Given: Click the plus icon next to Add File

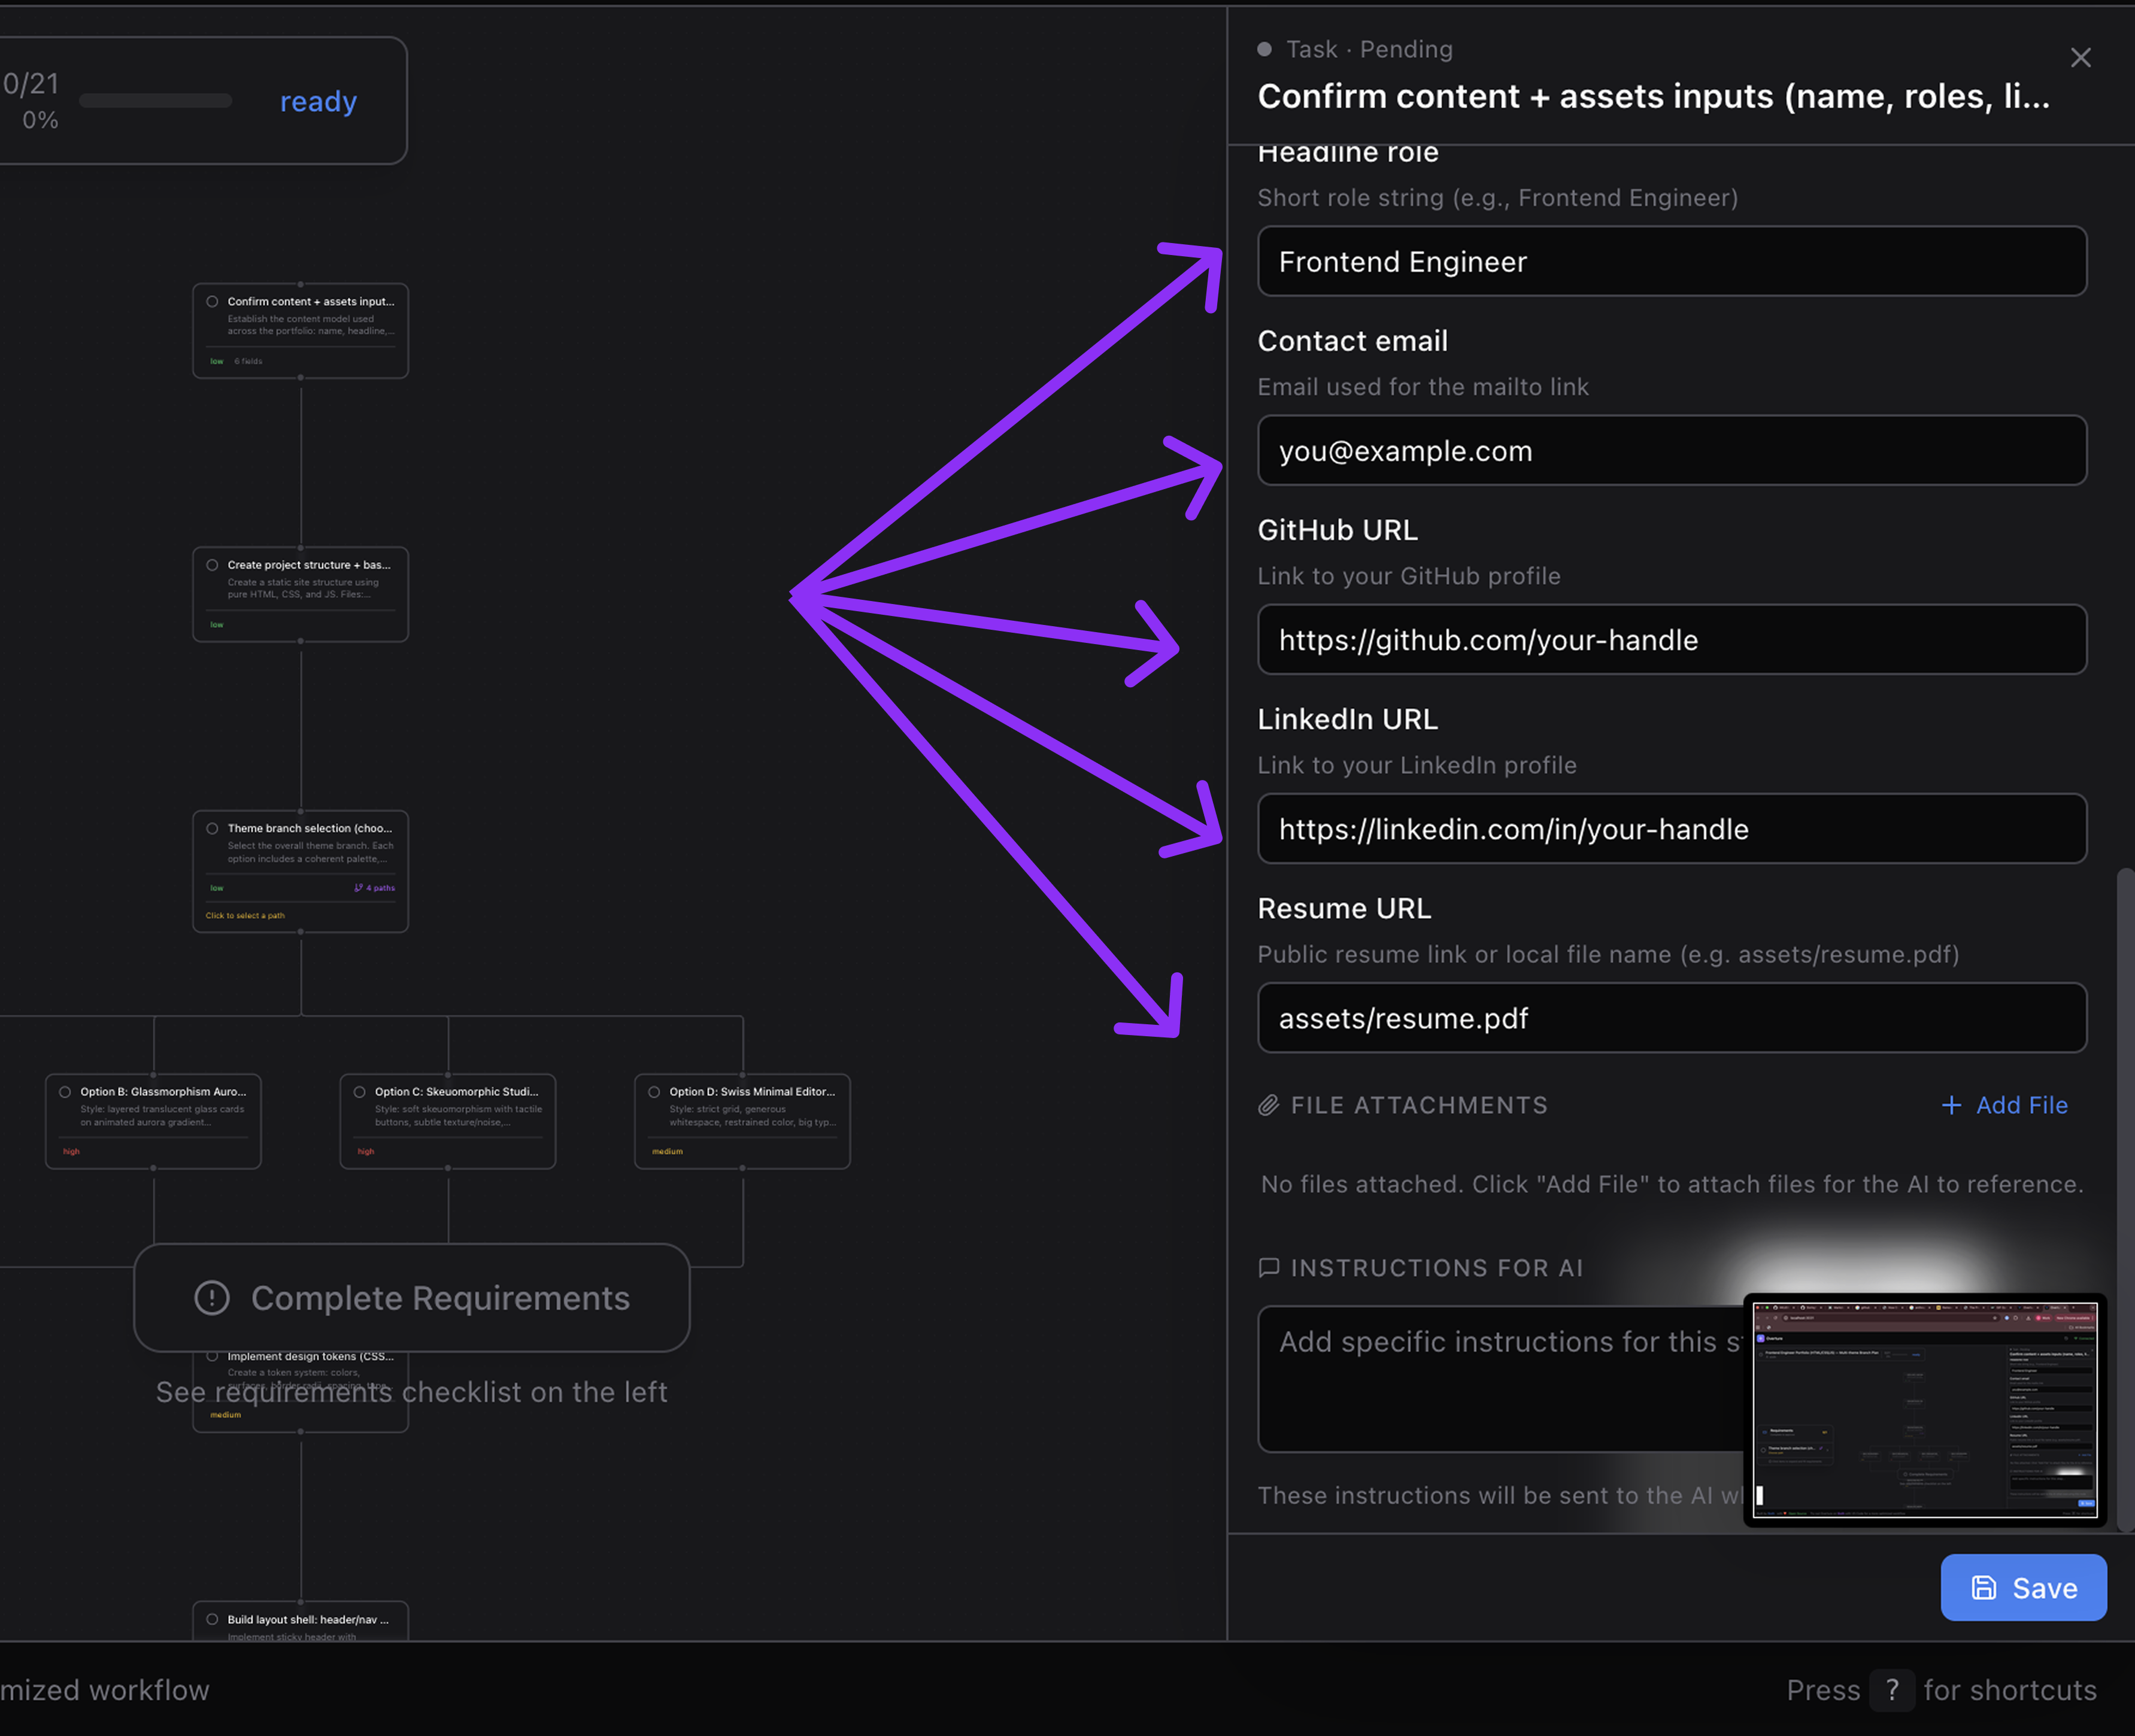Looking at the screenshot, I should pos(1951,1105).
